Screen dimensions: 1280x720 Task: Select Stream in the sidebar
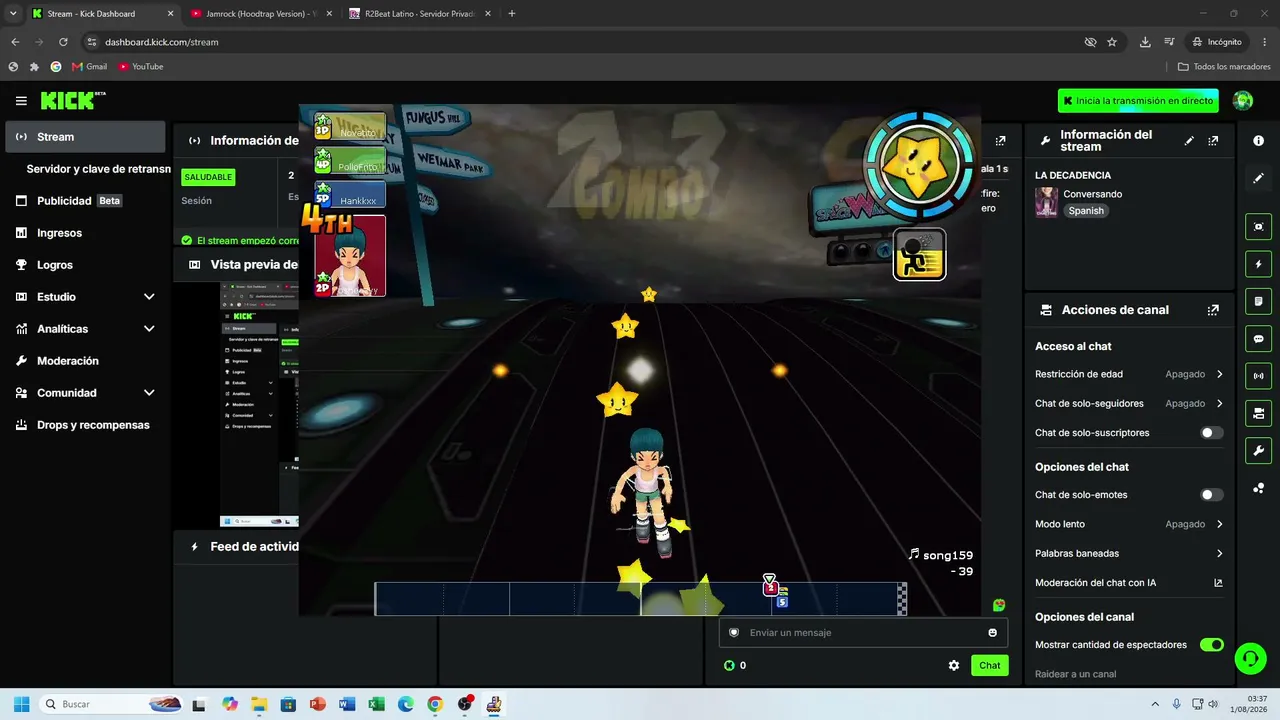pos(85,137)
